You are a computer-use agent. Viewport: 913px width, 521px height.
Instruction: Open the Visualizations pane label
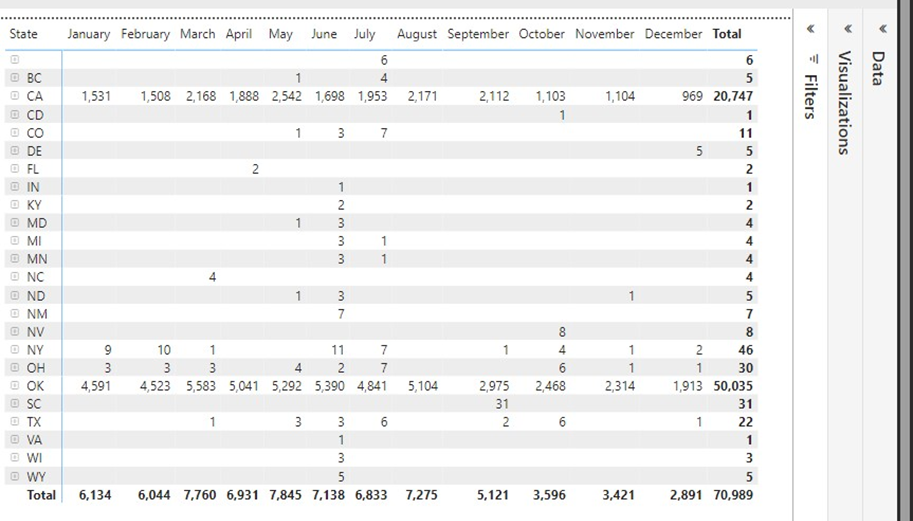point(844,102)
